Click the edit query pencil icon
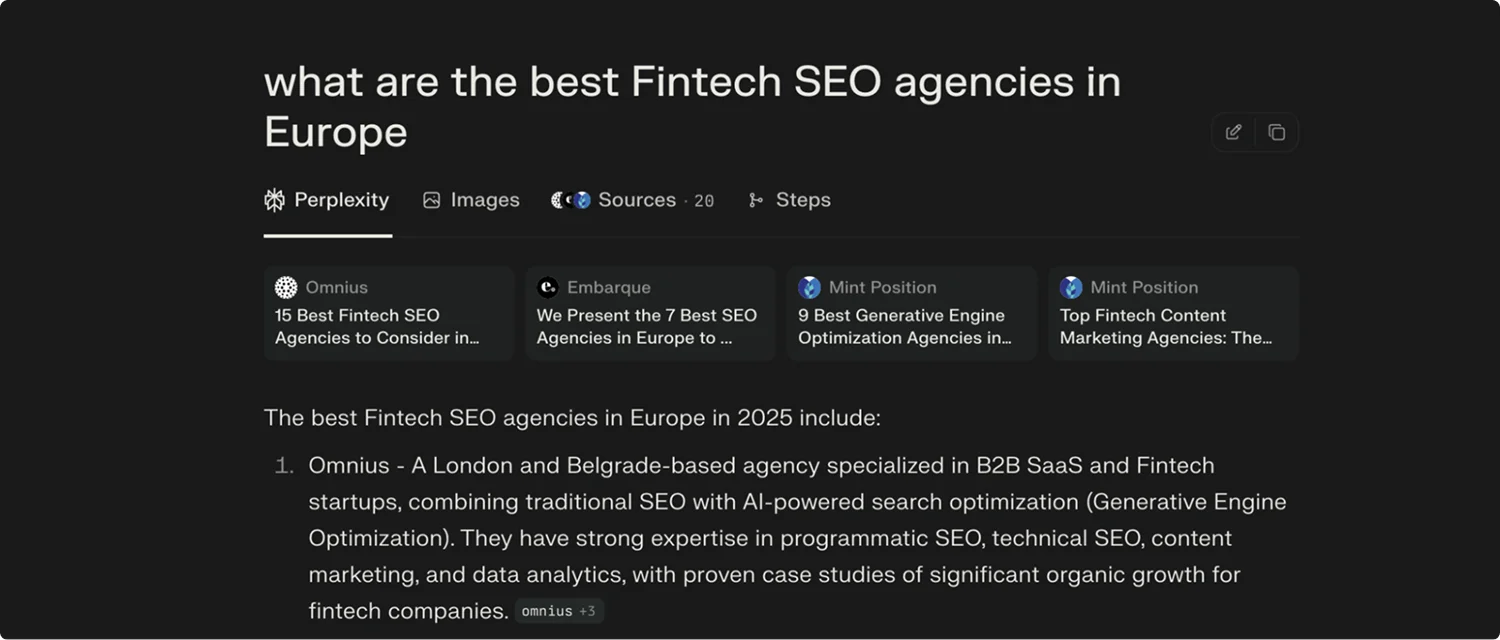 (1233, 132)
